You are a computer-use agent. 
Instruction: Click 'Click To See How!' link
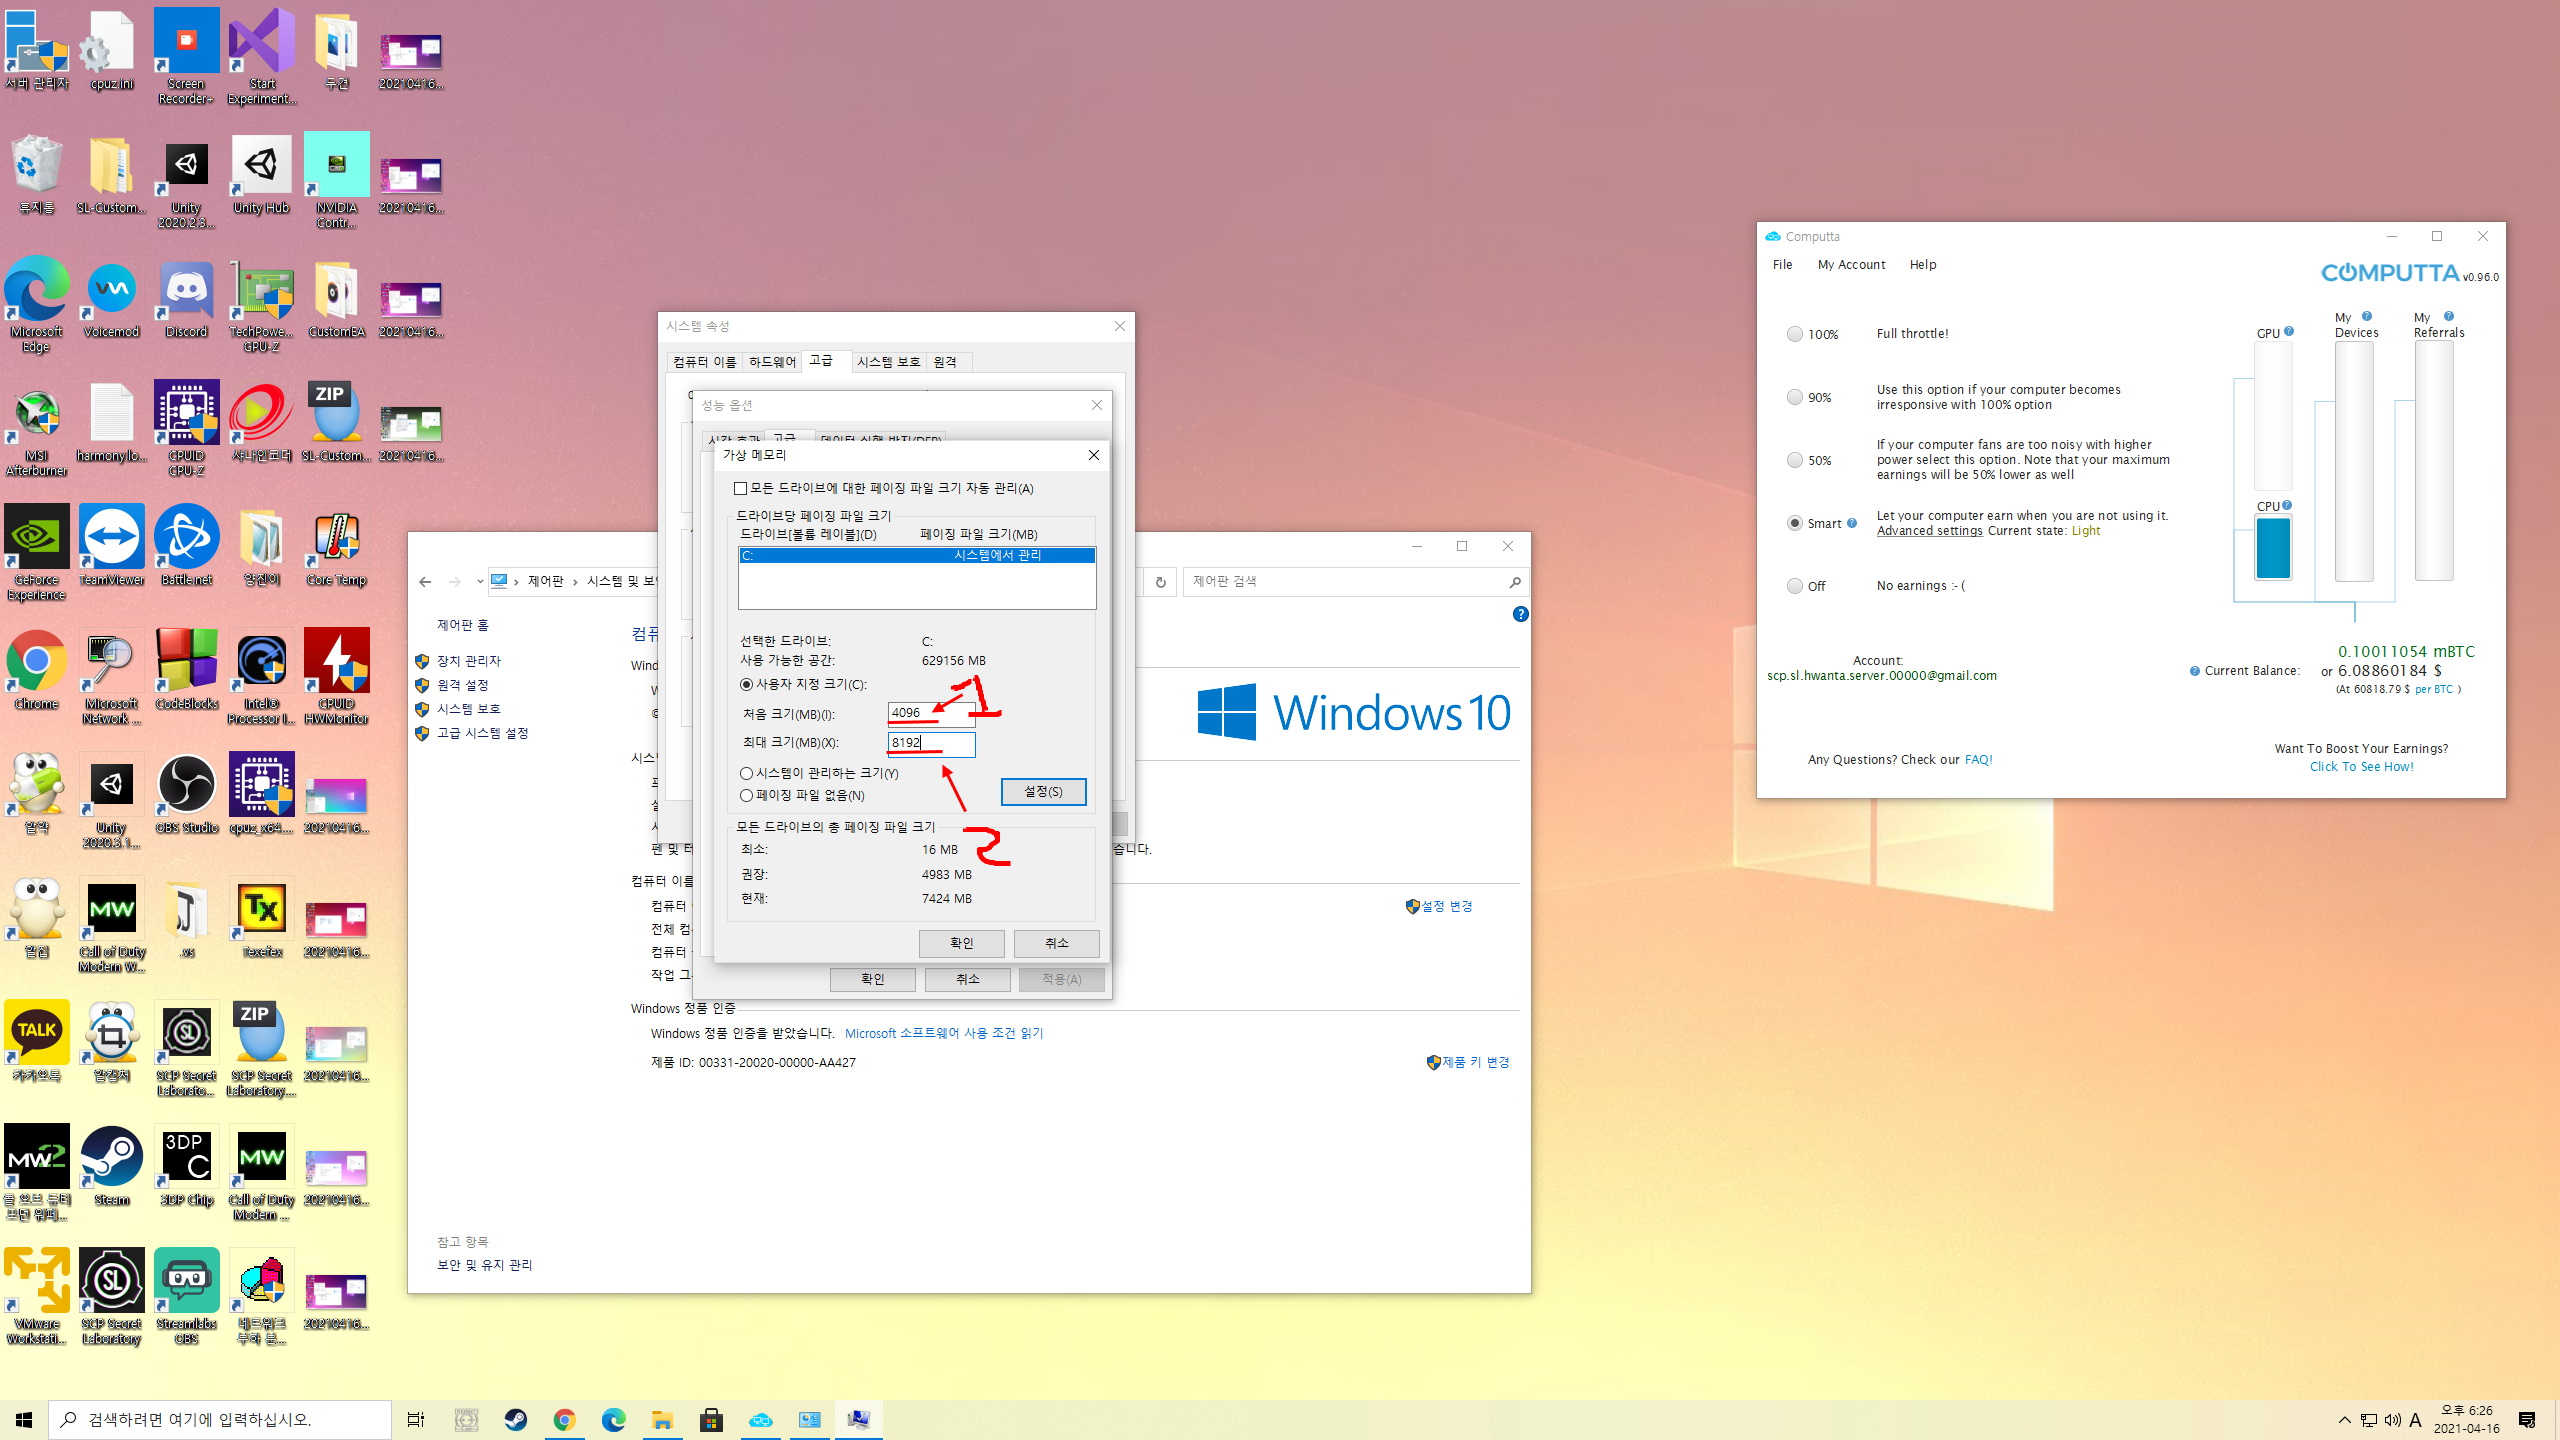tap(2361, 767)
